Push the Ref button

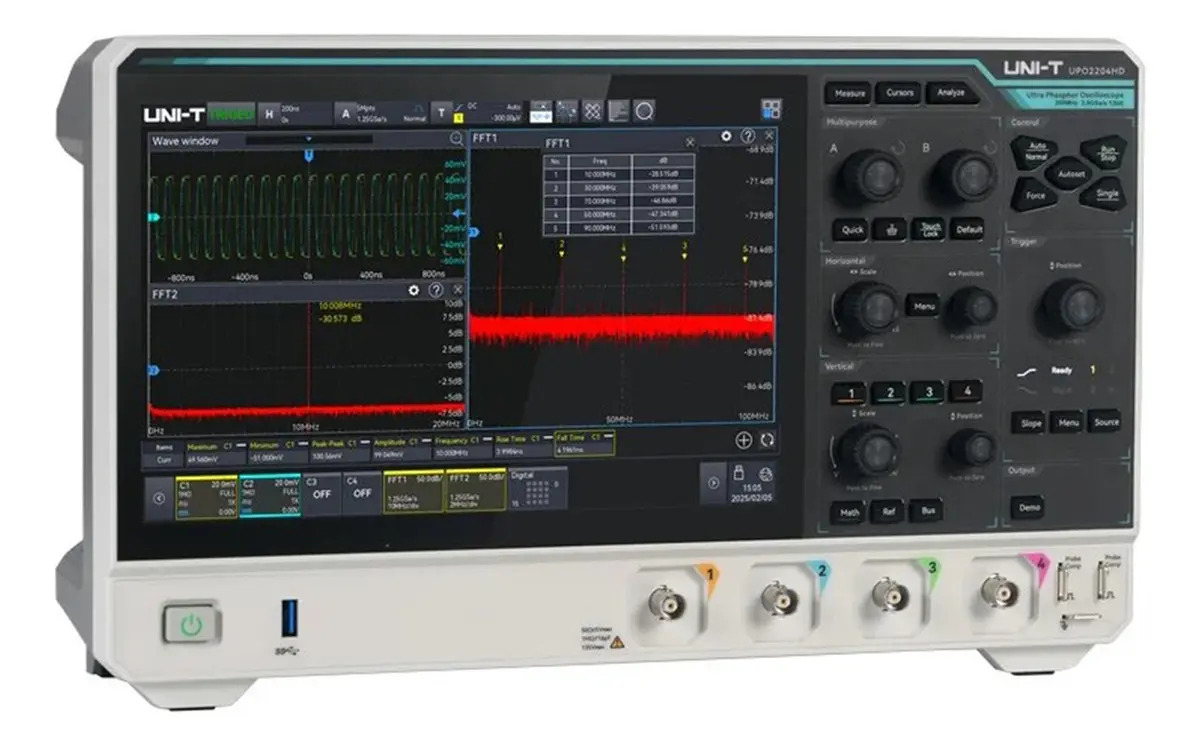(x=889, y=511)
